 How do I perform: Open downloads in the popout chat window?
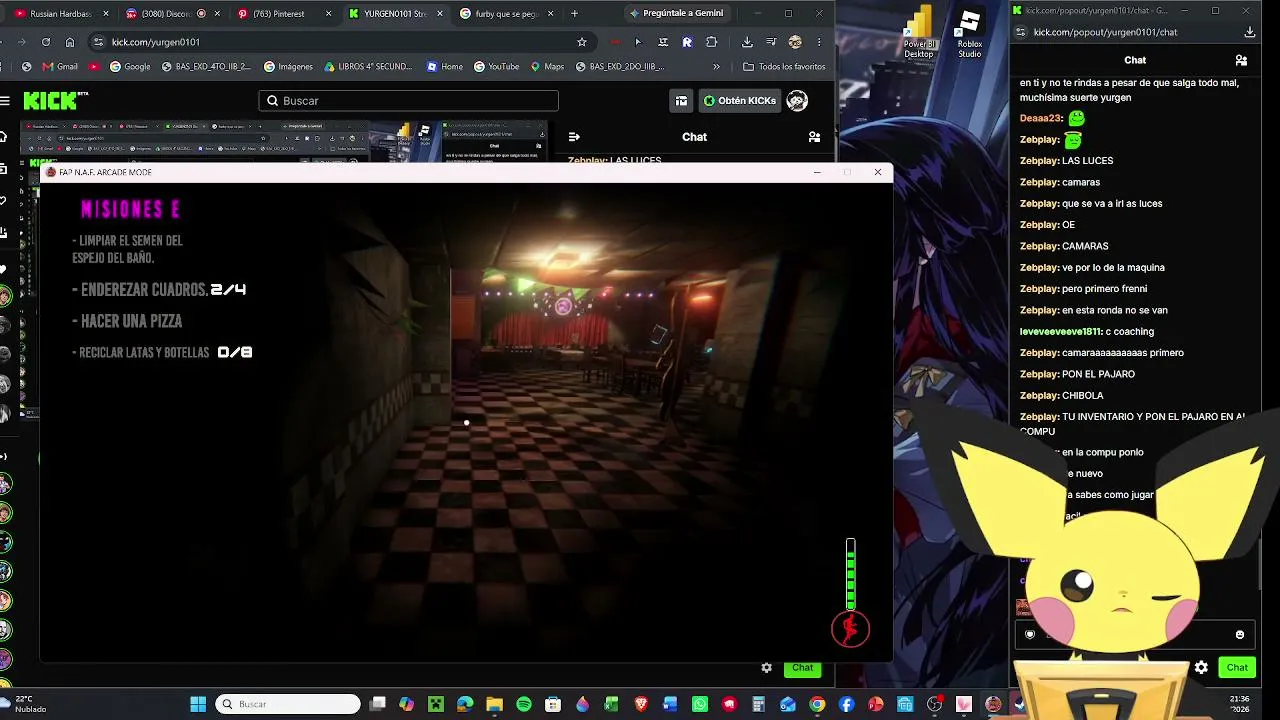1250,32
